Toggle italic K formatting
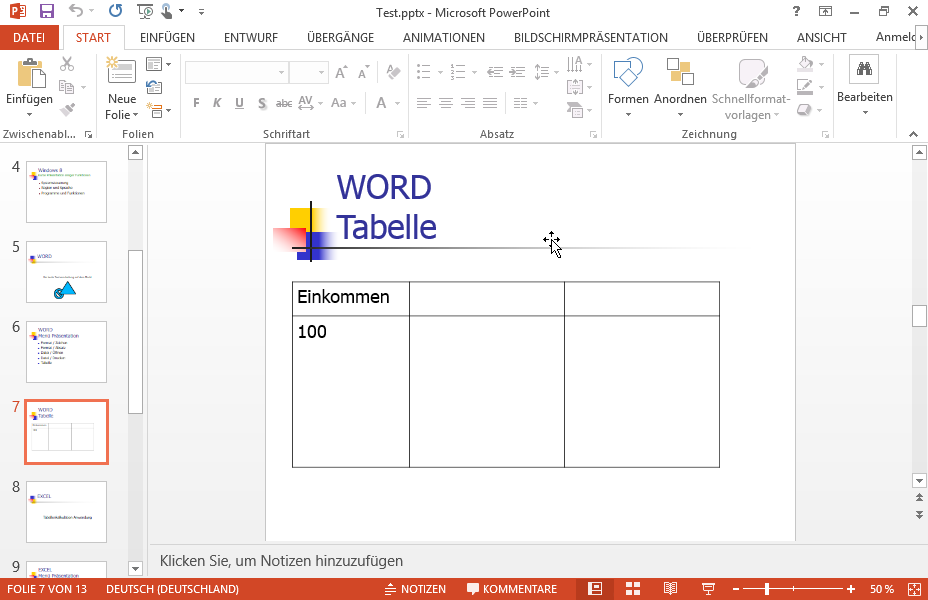Viewport: 928px width, 600px height. tap(217, 103)
